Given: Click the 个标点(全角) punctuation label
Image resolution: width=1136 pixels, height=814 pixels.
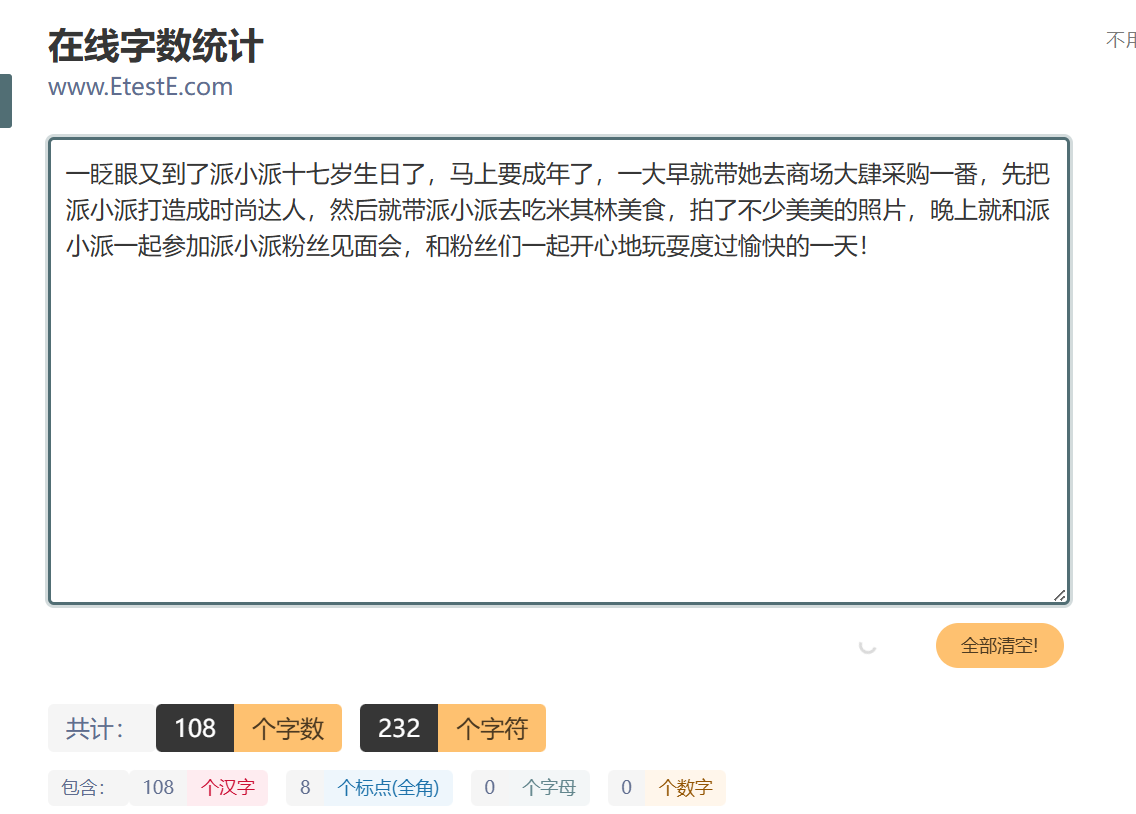Looking at the screenshot, I should coord(388,788).
